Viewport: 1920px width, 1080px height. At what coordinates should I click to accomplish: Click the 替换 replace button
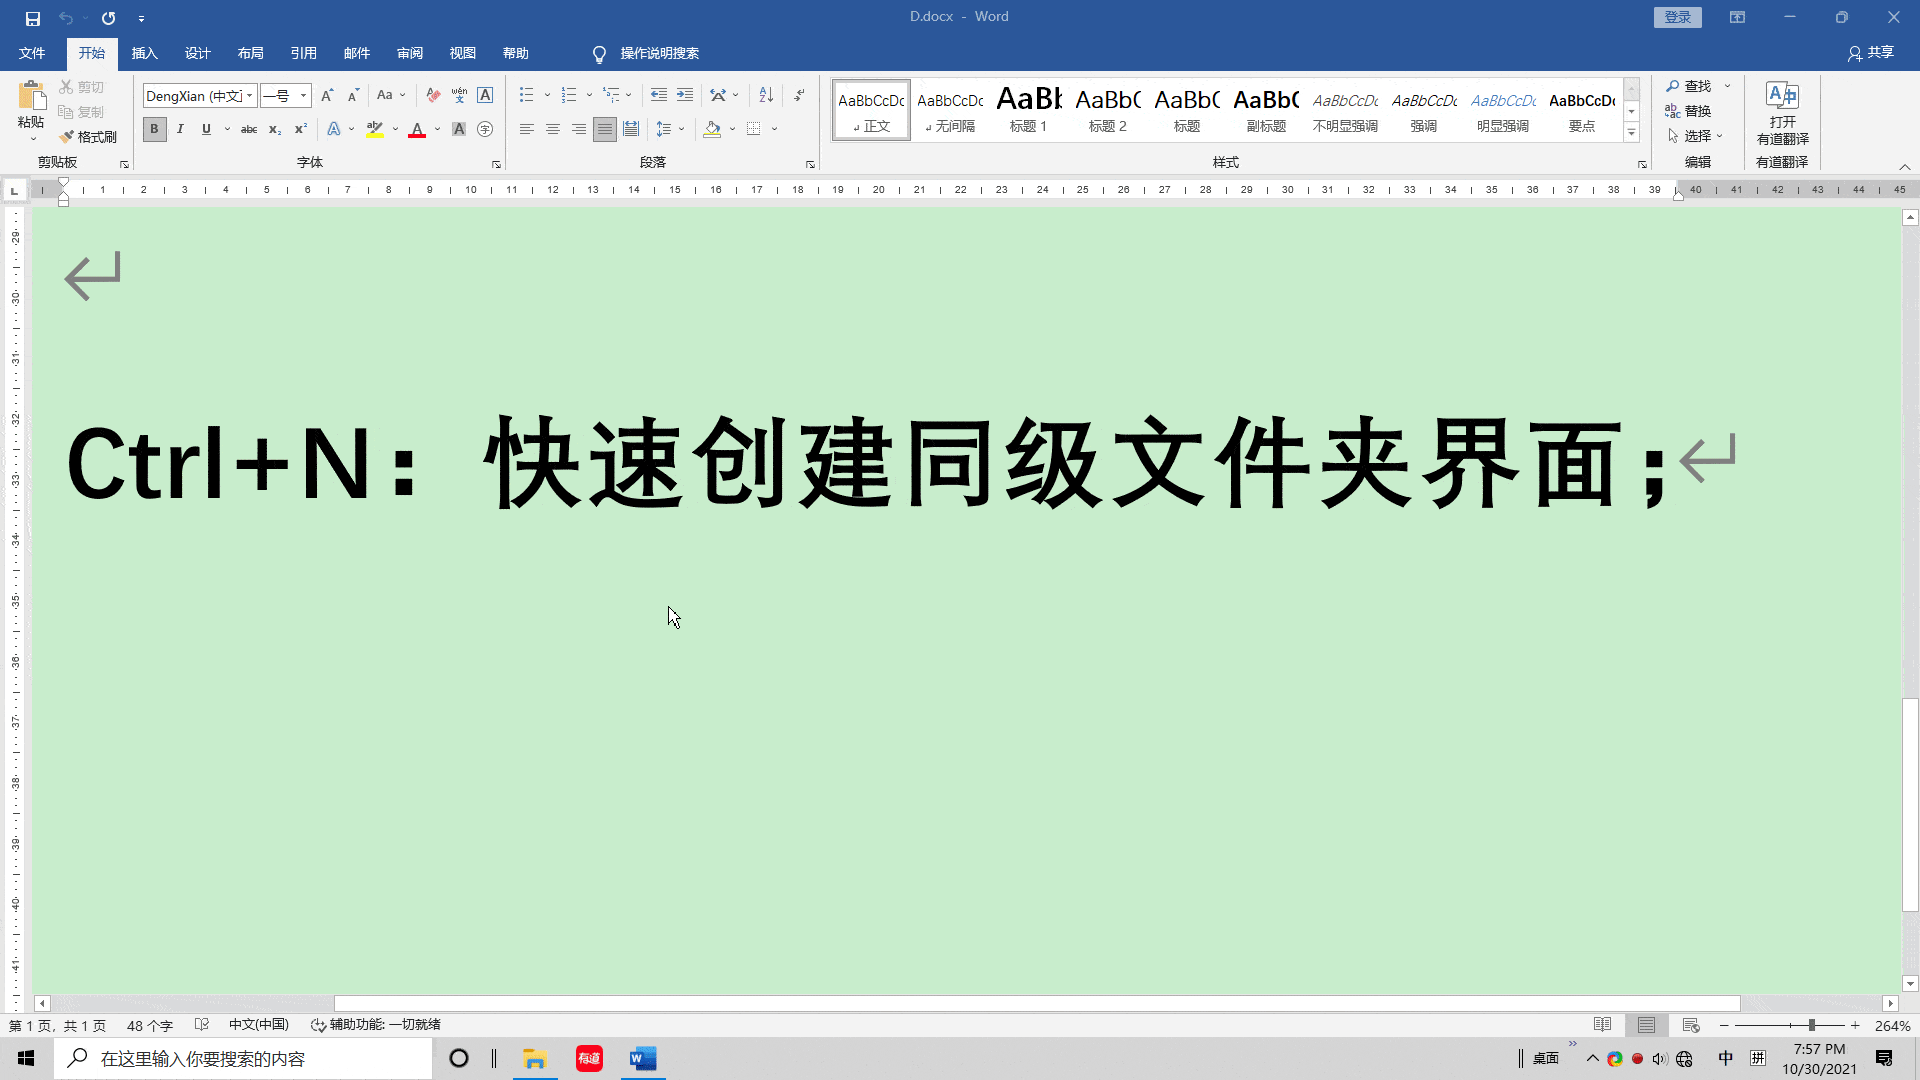coord(1689,111)
